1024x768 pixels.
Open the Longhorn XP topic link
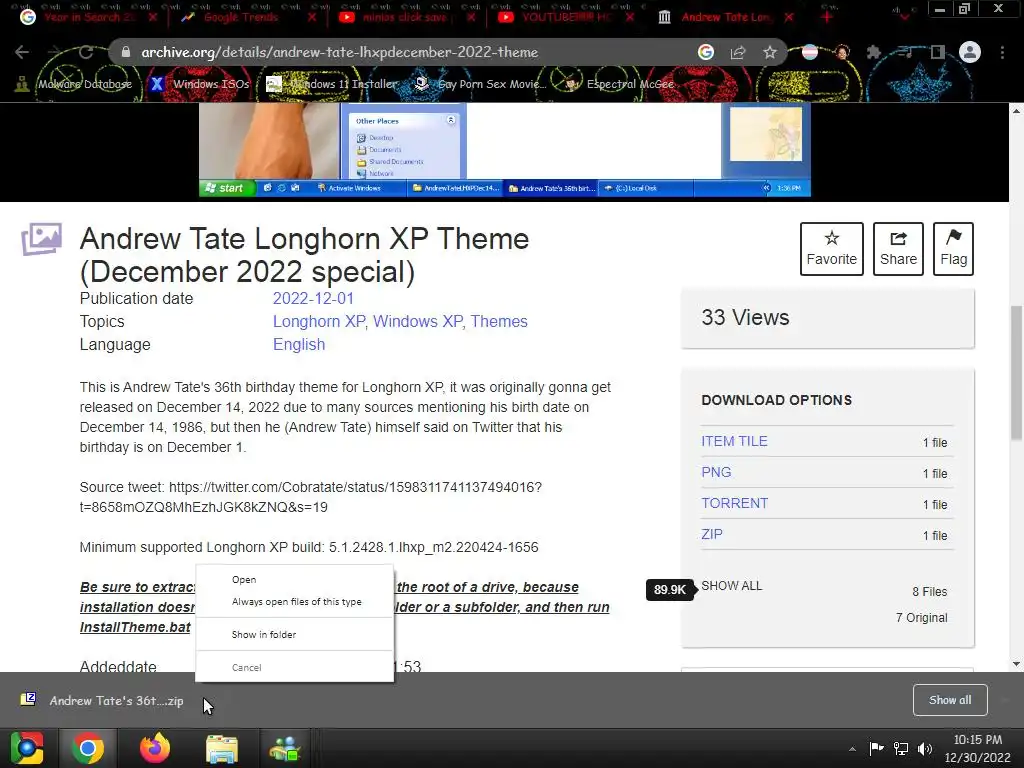pyautogui.click(x=319, y=321)
